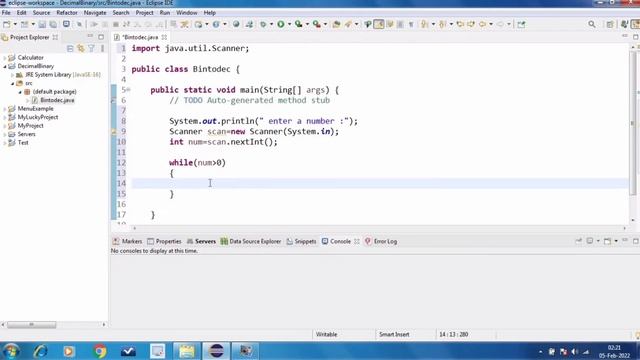Open the Back history dropdown arrow
Viewport: 640px width, 360px height.
pyautogui.click(x=491, y=24)
